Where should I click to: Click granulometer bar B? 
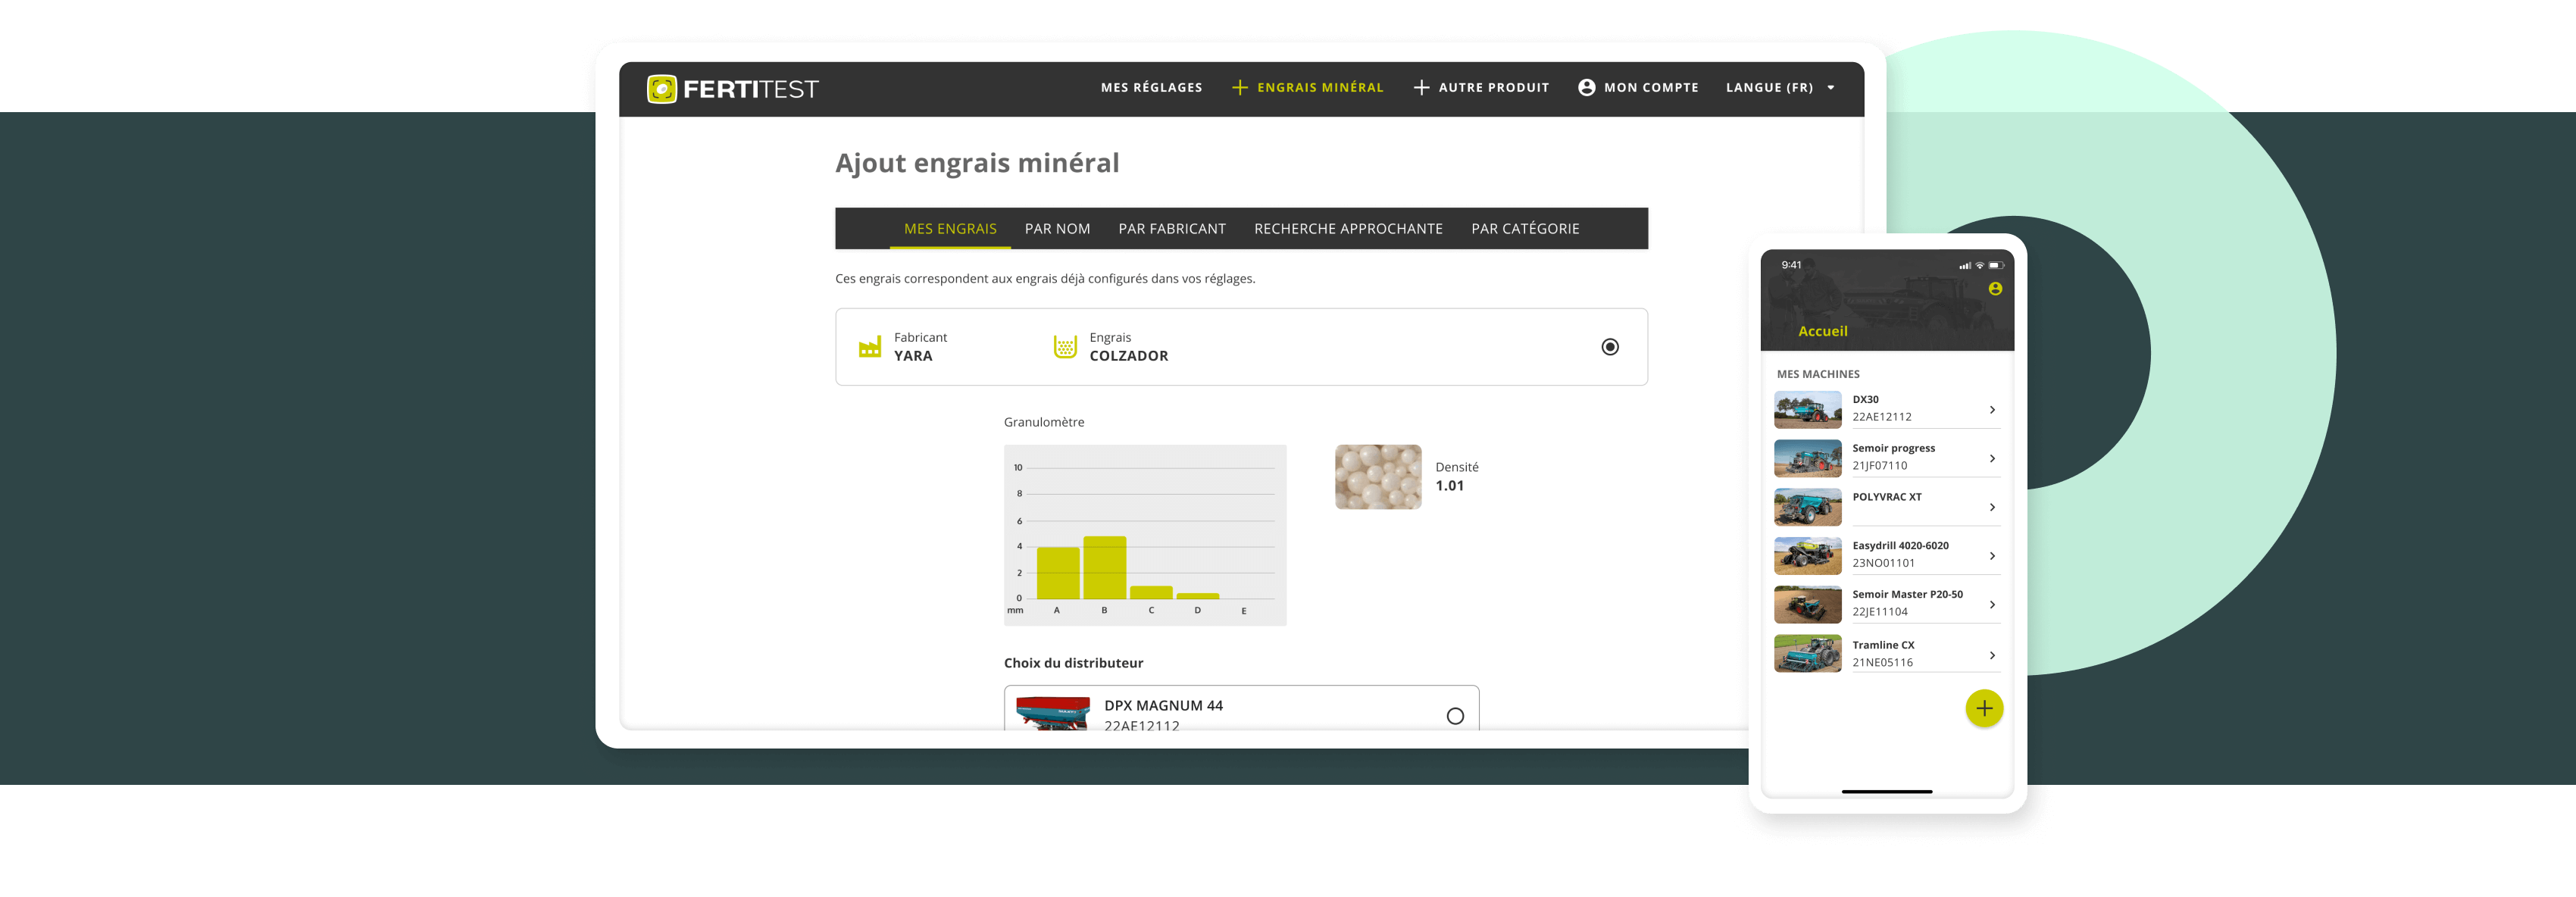pos(1105,568)
